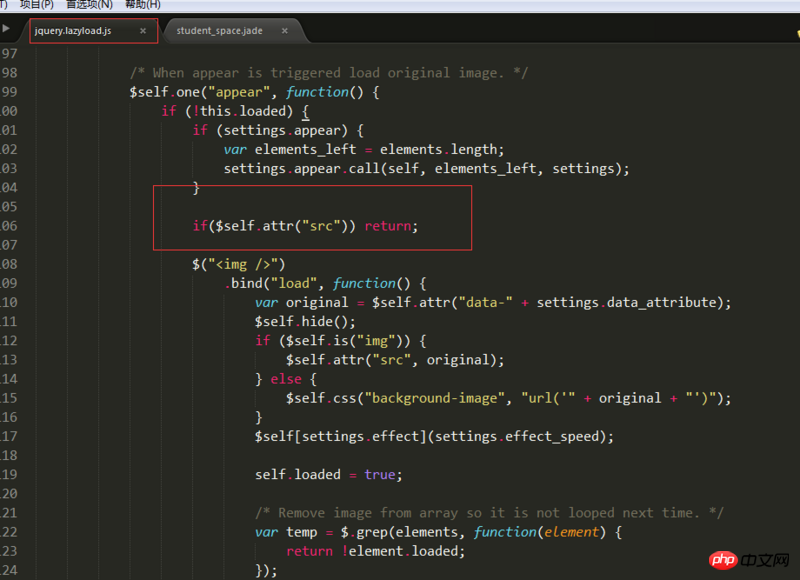The width and height of the screenshot is (800, 580).
Task: Click the 'true' literal value
Action: (380, 474)
